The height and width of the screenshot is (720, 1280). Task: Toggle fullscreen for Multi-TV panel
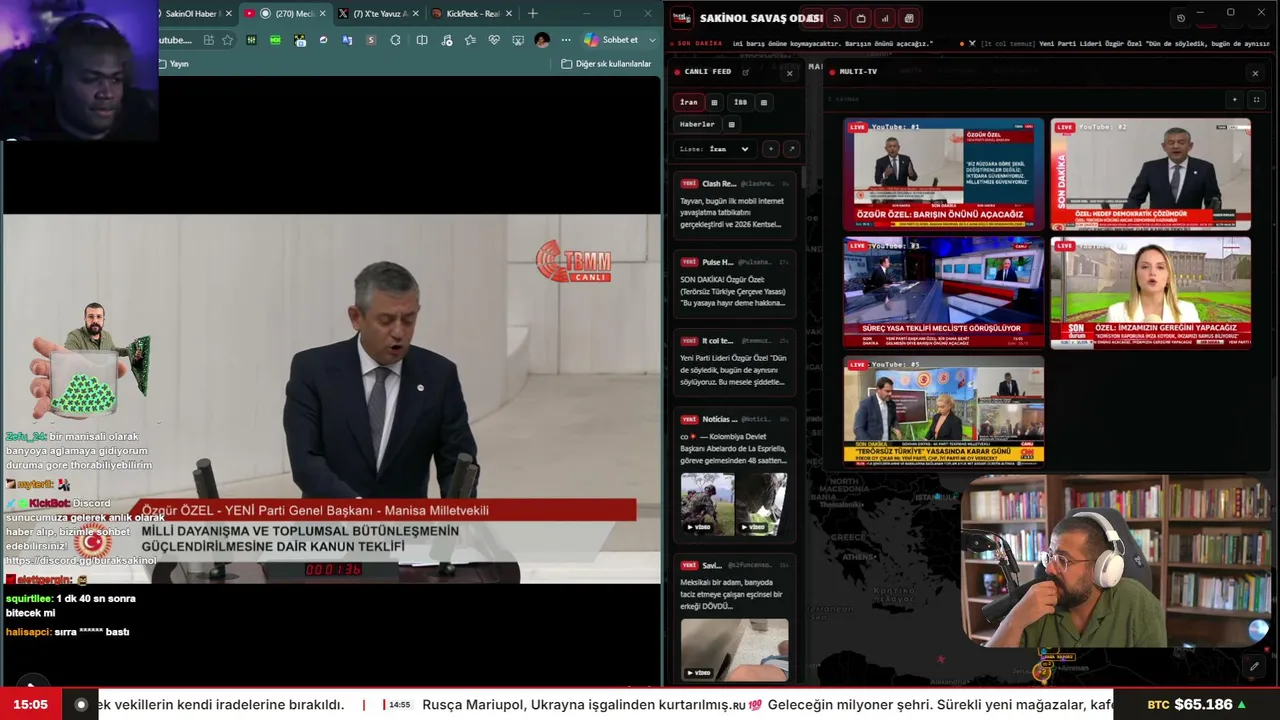(1257, 100)
